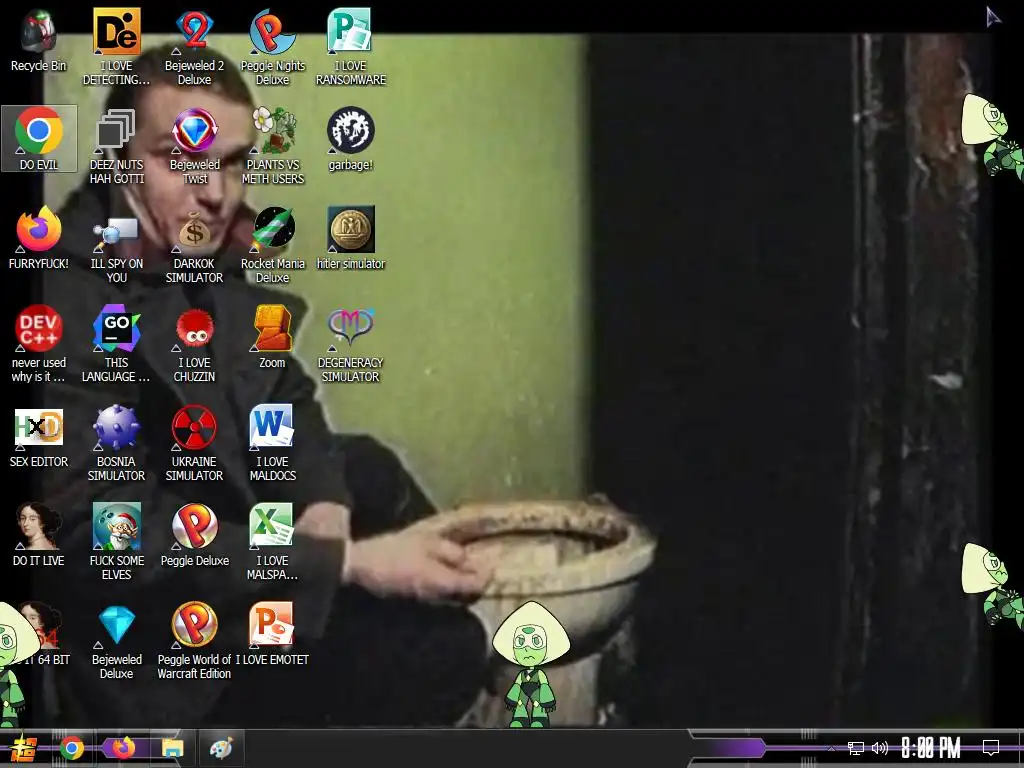The height and width of the screenshot is (768, 1024).
Task: Select the Firefox shortcut on the desktop
Action: coord(39,238)
